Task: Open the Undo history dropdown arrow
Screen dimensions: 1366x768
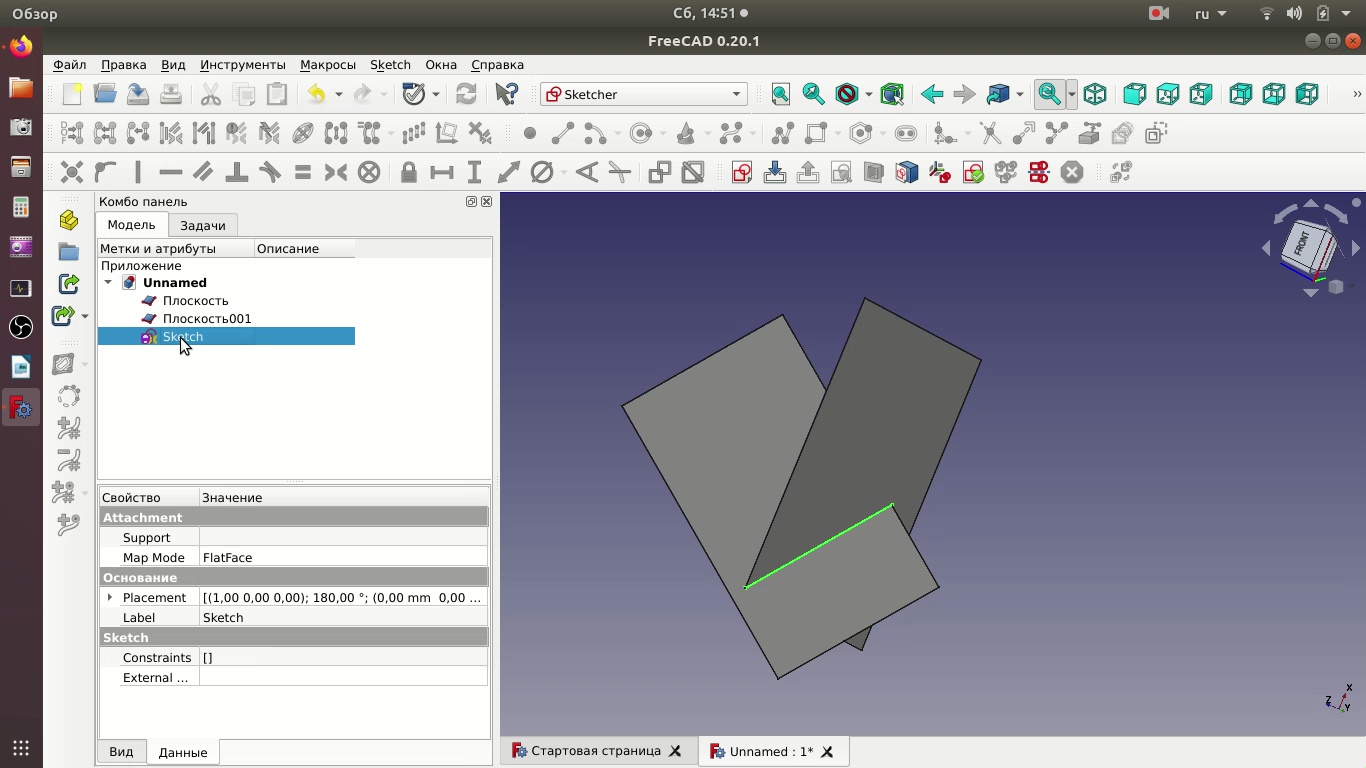Action: coord(338,94)
